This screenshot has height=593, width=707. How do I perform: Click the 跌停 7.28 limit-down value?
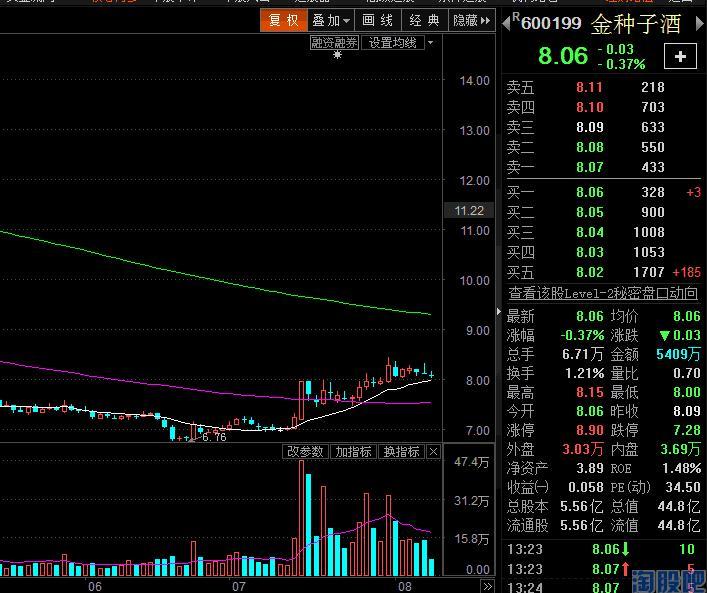point(687,430)
